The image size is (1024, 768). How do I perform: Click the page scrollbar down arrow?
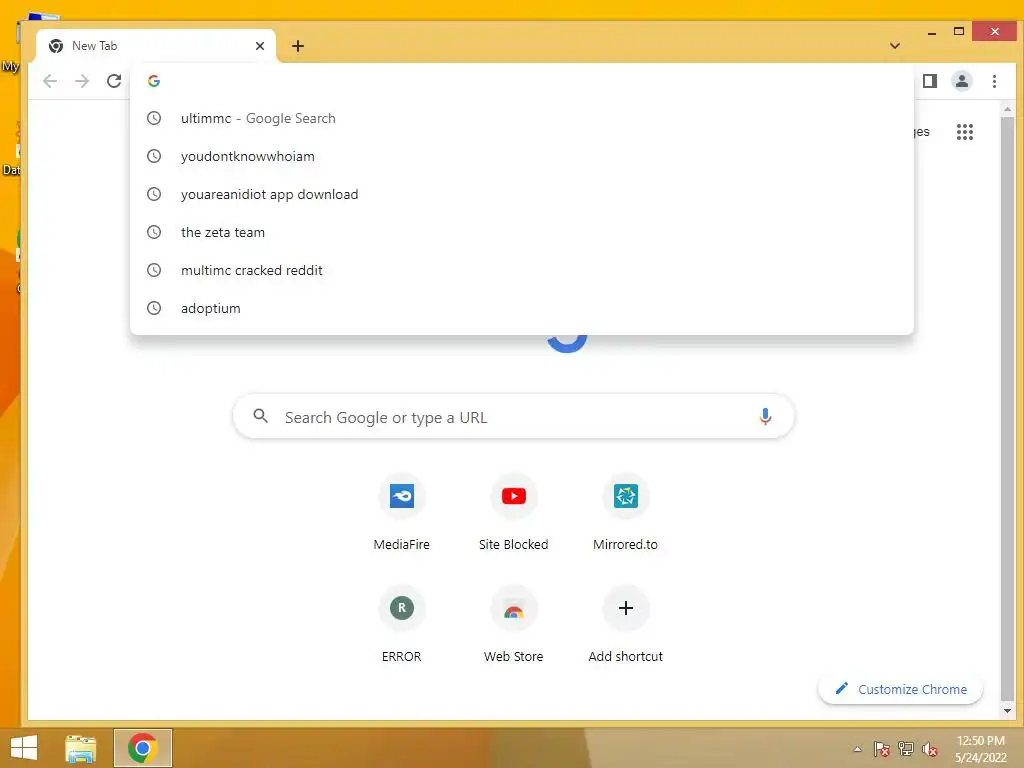(1007, 711)
